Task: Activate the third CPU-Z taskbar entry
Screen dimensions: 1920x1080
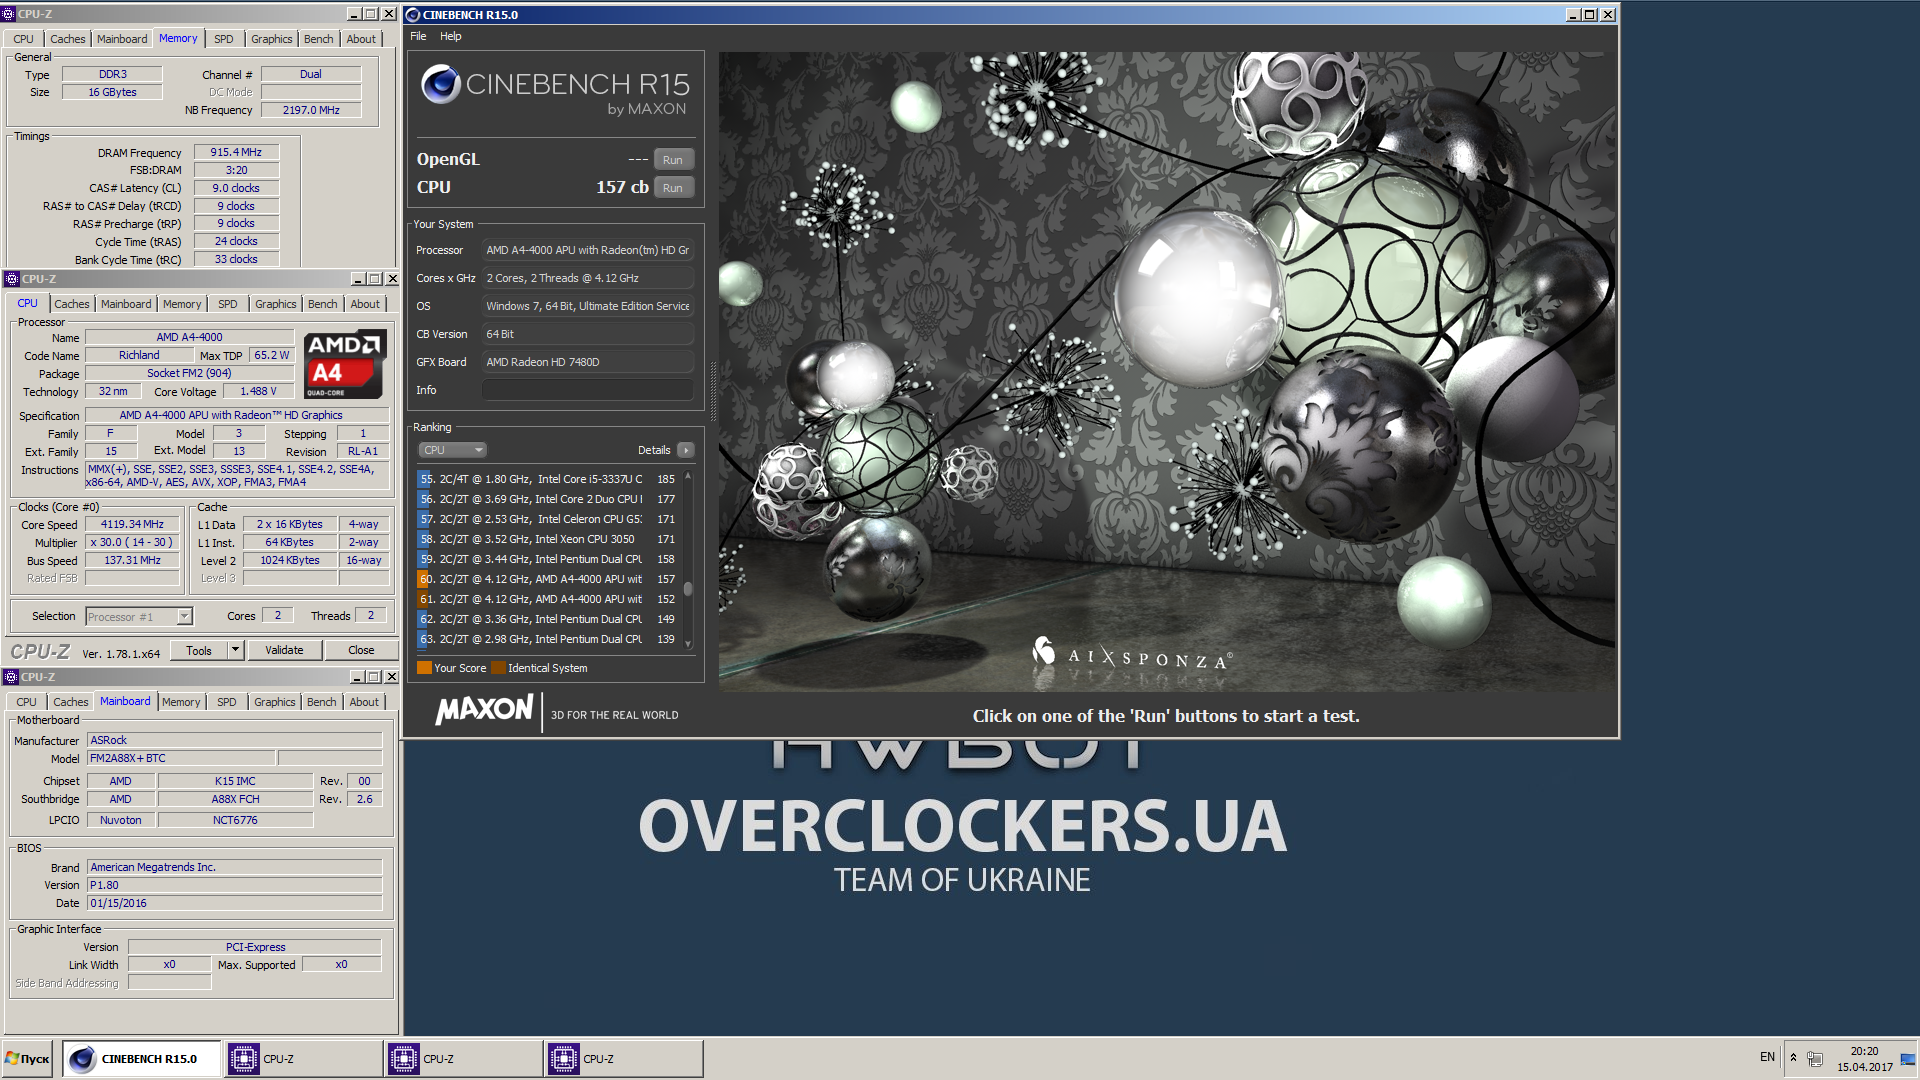Action: point(624,1058)
